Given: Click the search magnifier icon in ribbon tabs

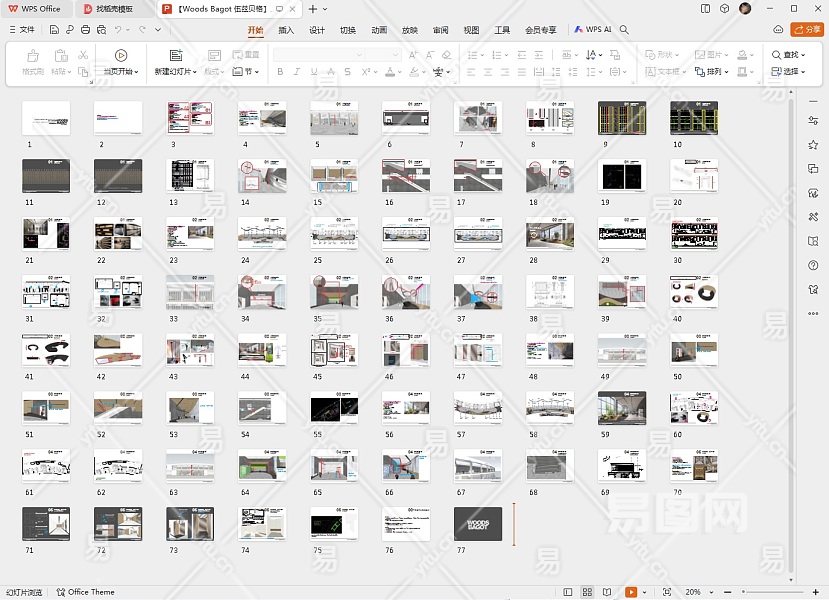Looking at the screenshot, I should (625, 30).
